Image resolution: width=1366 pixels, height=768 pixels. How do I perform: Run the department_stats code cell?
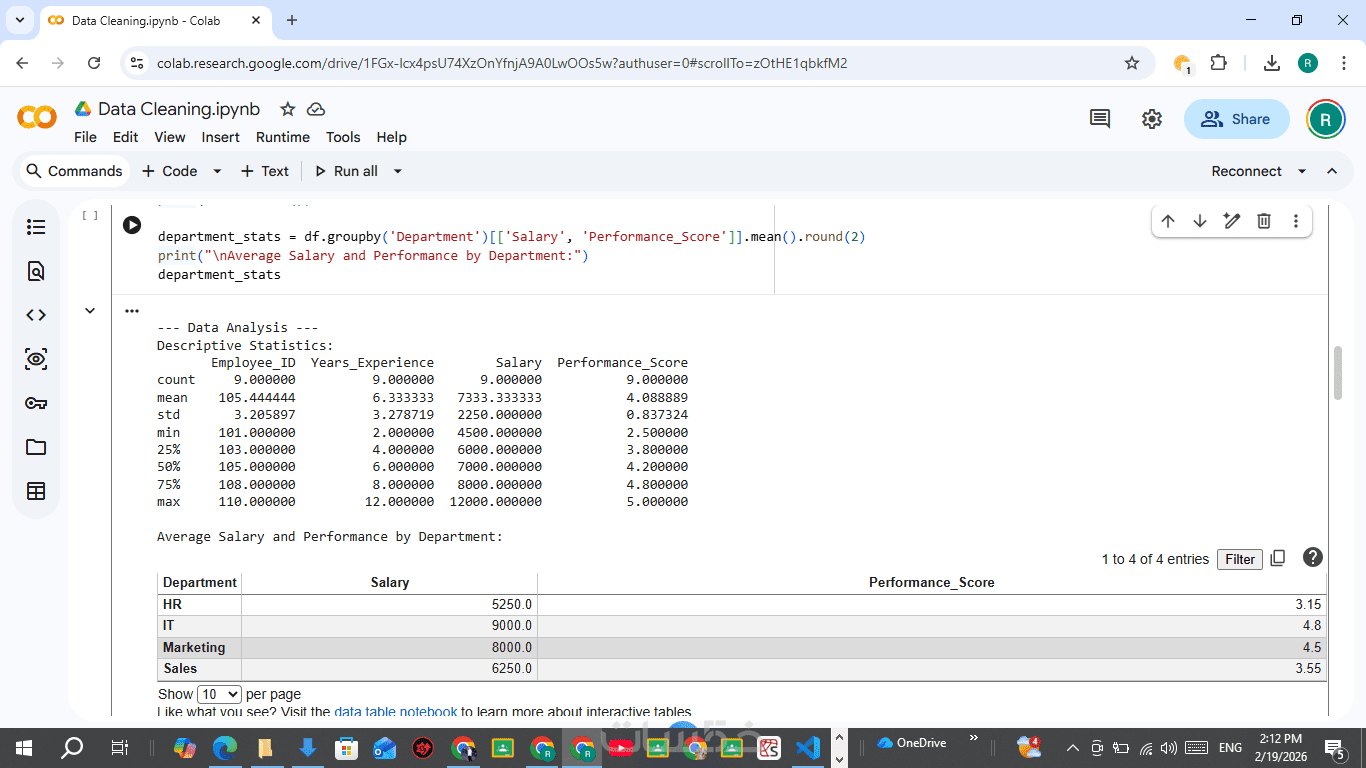pos(132,225)
